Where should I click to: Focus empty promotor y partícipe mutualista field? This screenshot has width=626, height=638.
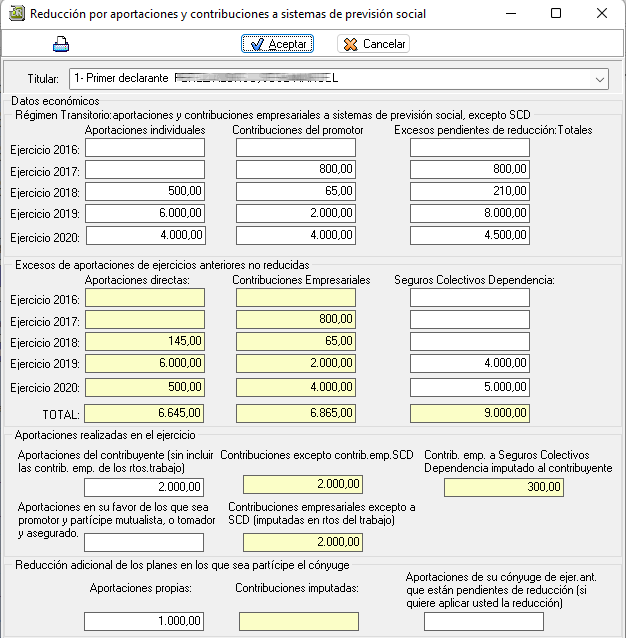(144, 542)
